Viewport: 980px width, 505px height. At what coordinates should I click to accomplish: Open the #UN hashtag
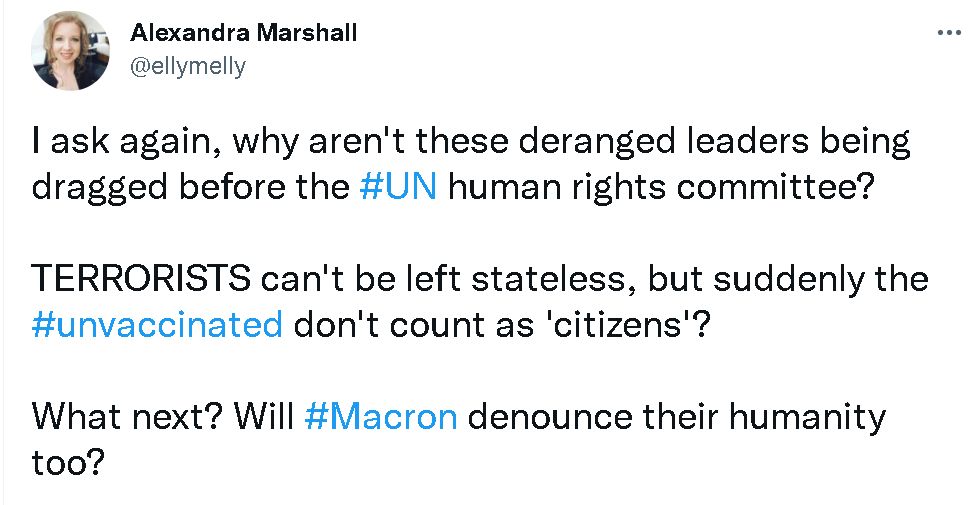[398, 187]
